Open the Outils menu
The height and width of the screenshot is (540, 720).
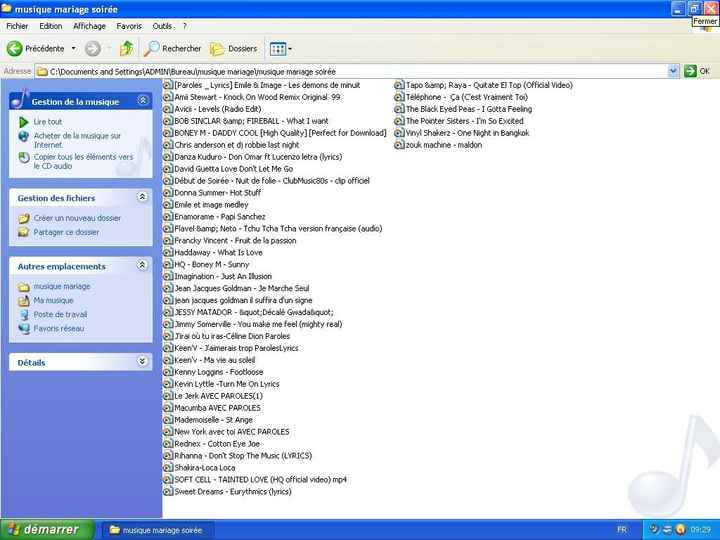(x=162, y=26)
